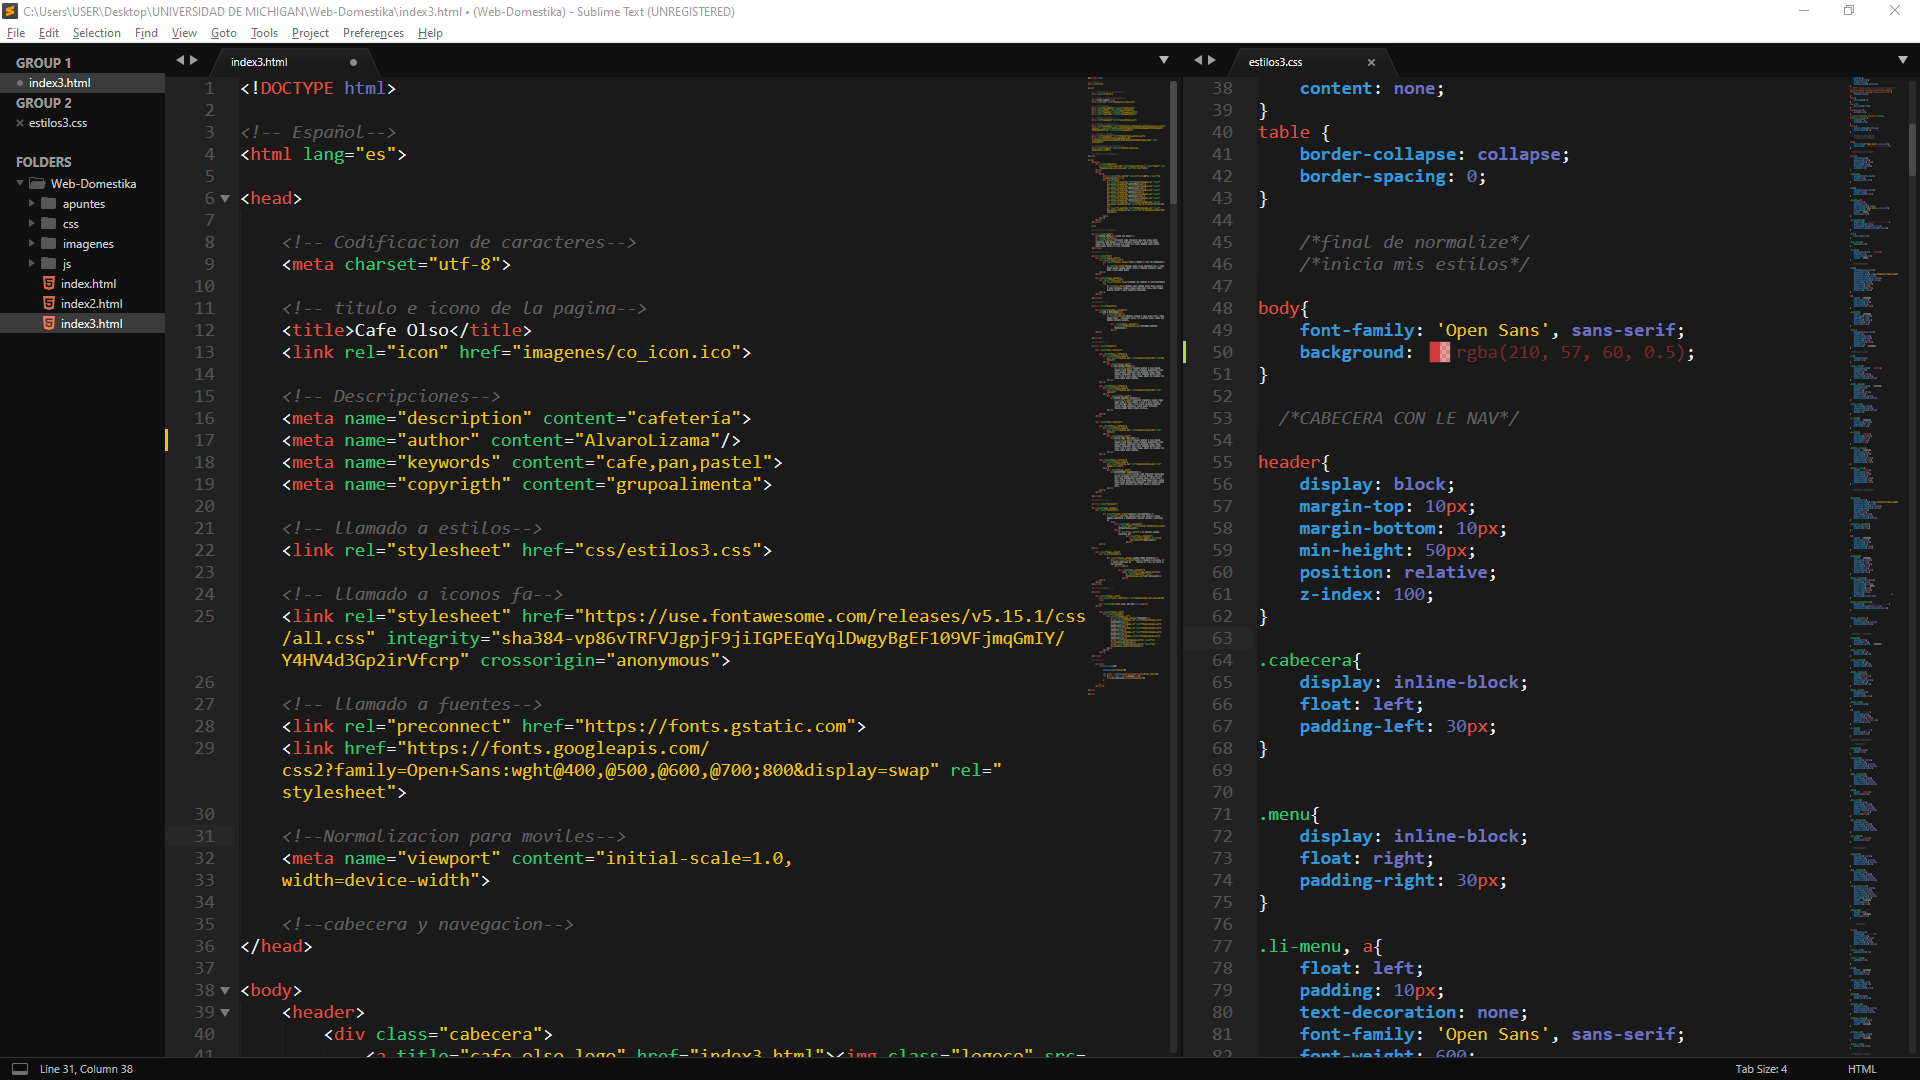The image size is (1920, 1080).
Task: Click the apuntes folder icon in sidebar
Action: coord(49,204)
